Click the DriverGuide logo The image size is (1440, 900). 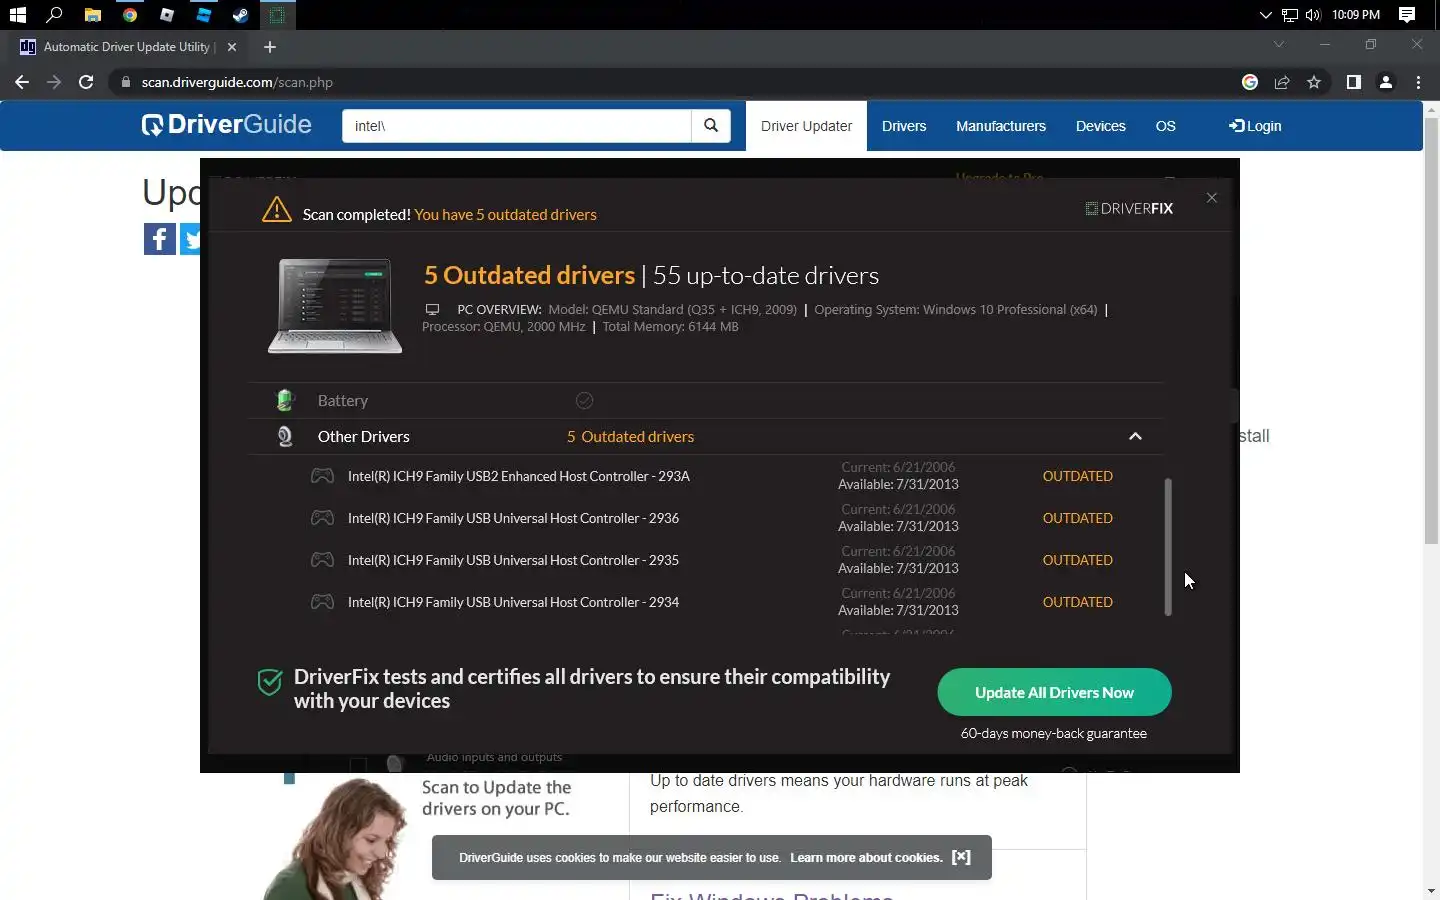(x=227, y=125)
